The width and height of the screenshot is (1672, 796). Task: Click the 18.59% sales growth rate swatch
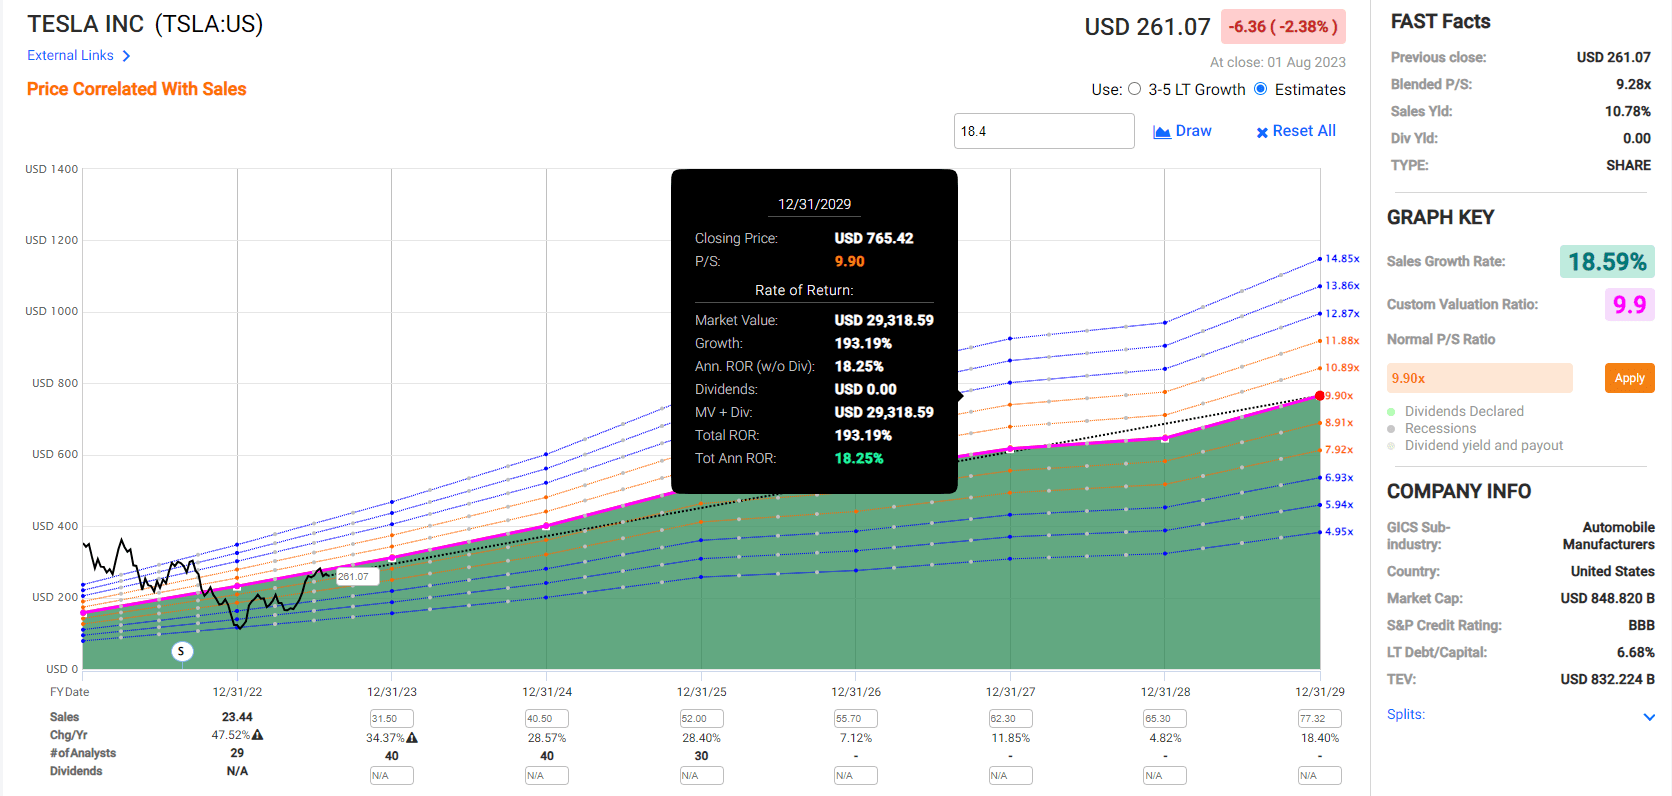click(x=1607, y=262)
